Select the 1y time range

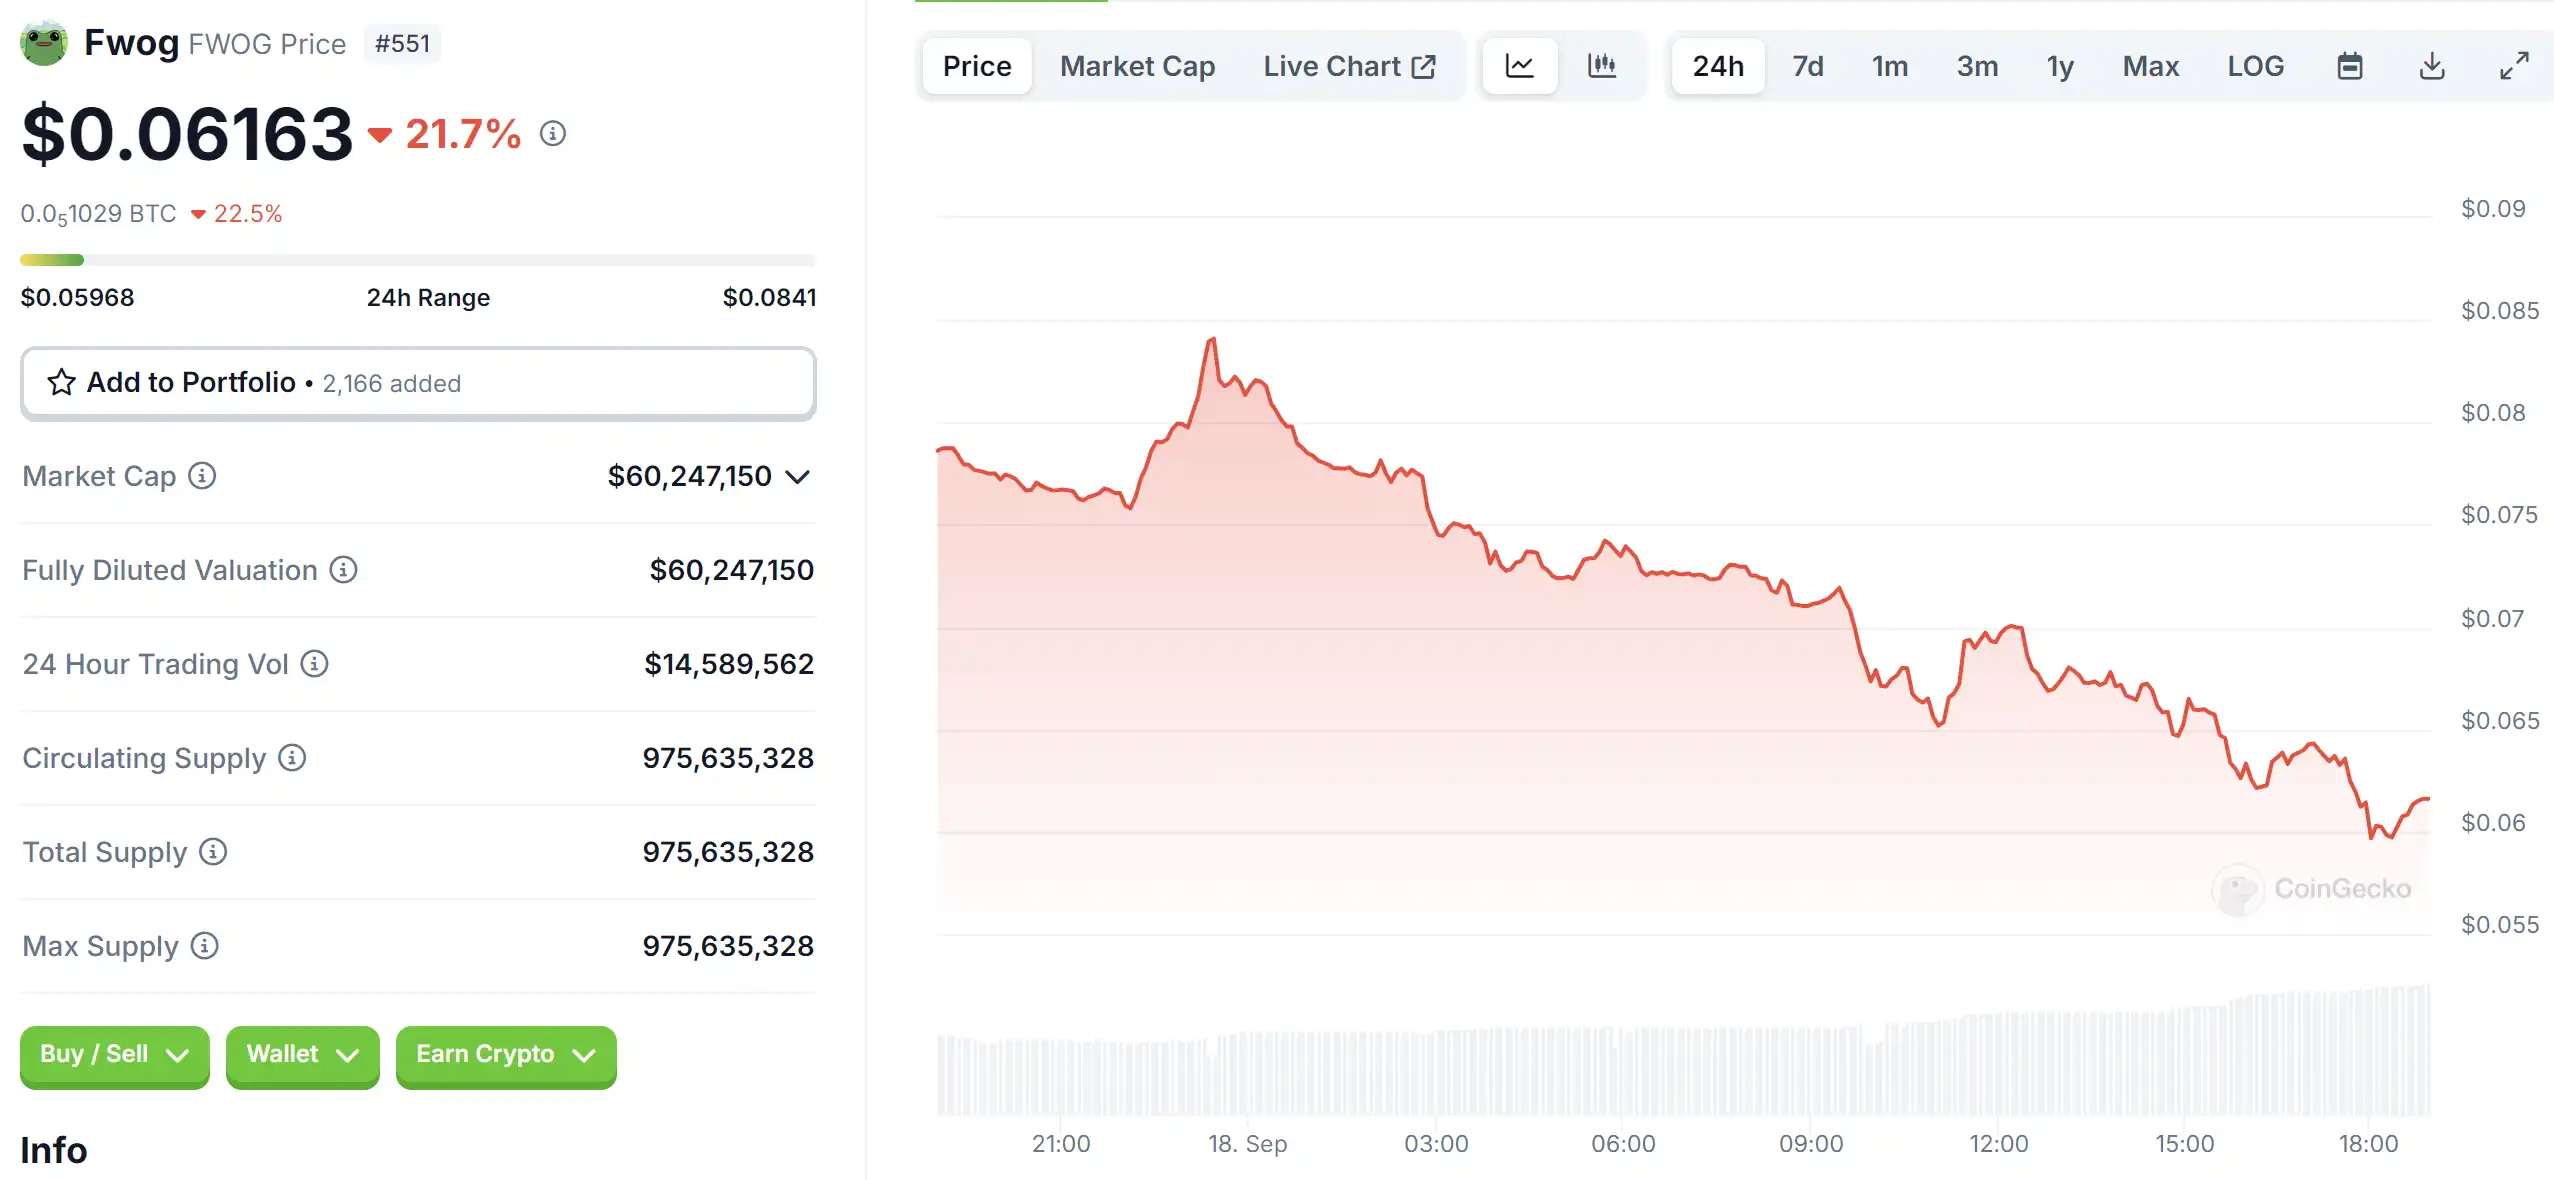[2060, 66]
